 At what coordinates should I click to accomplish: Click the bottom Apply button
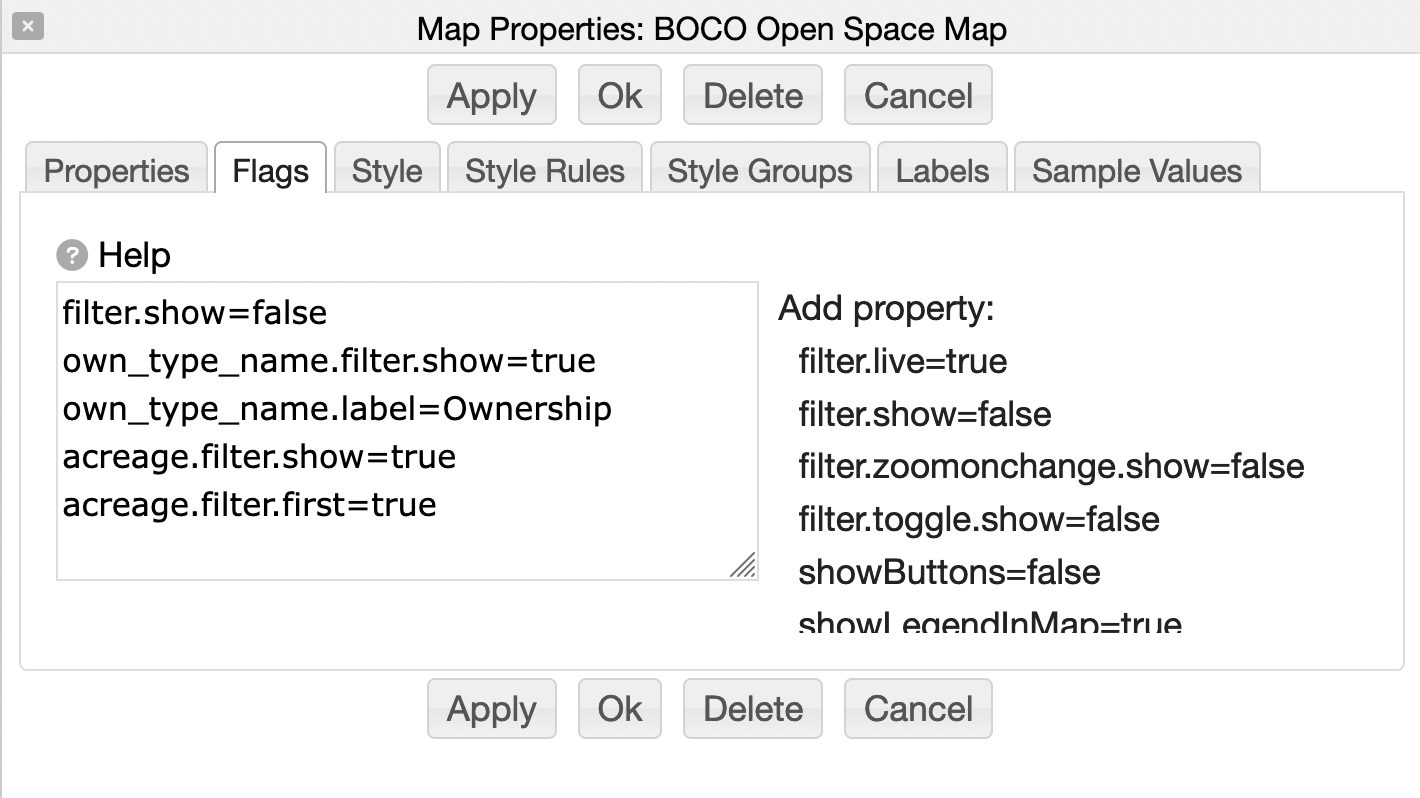(491, 709)
